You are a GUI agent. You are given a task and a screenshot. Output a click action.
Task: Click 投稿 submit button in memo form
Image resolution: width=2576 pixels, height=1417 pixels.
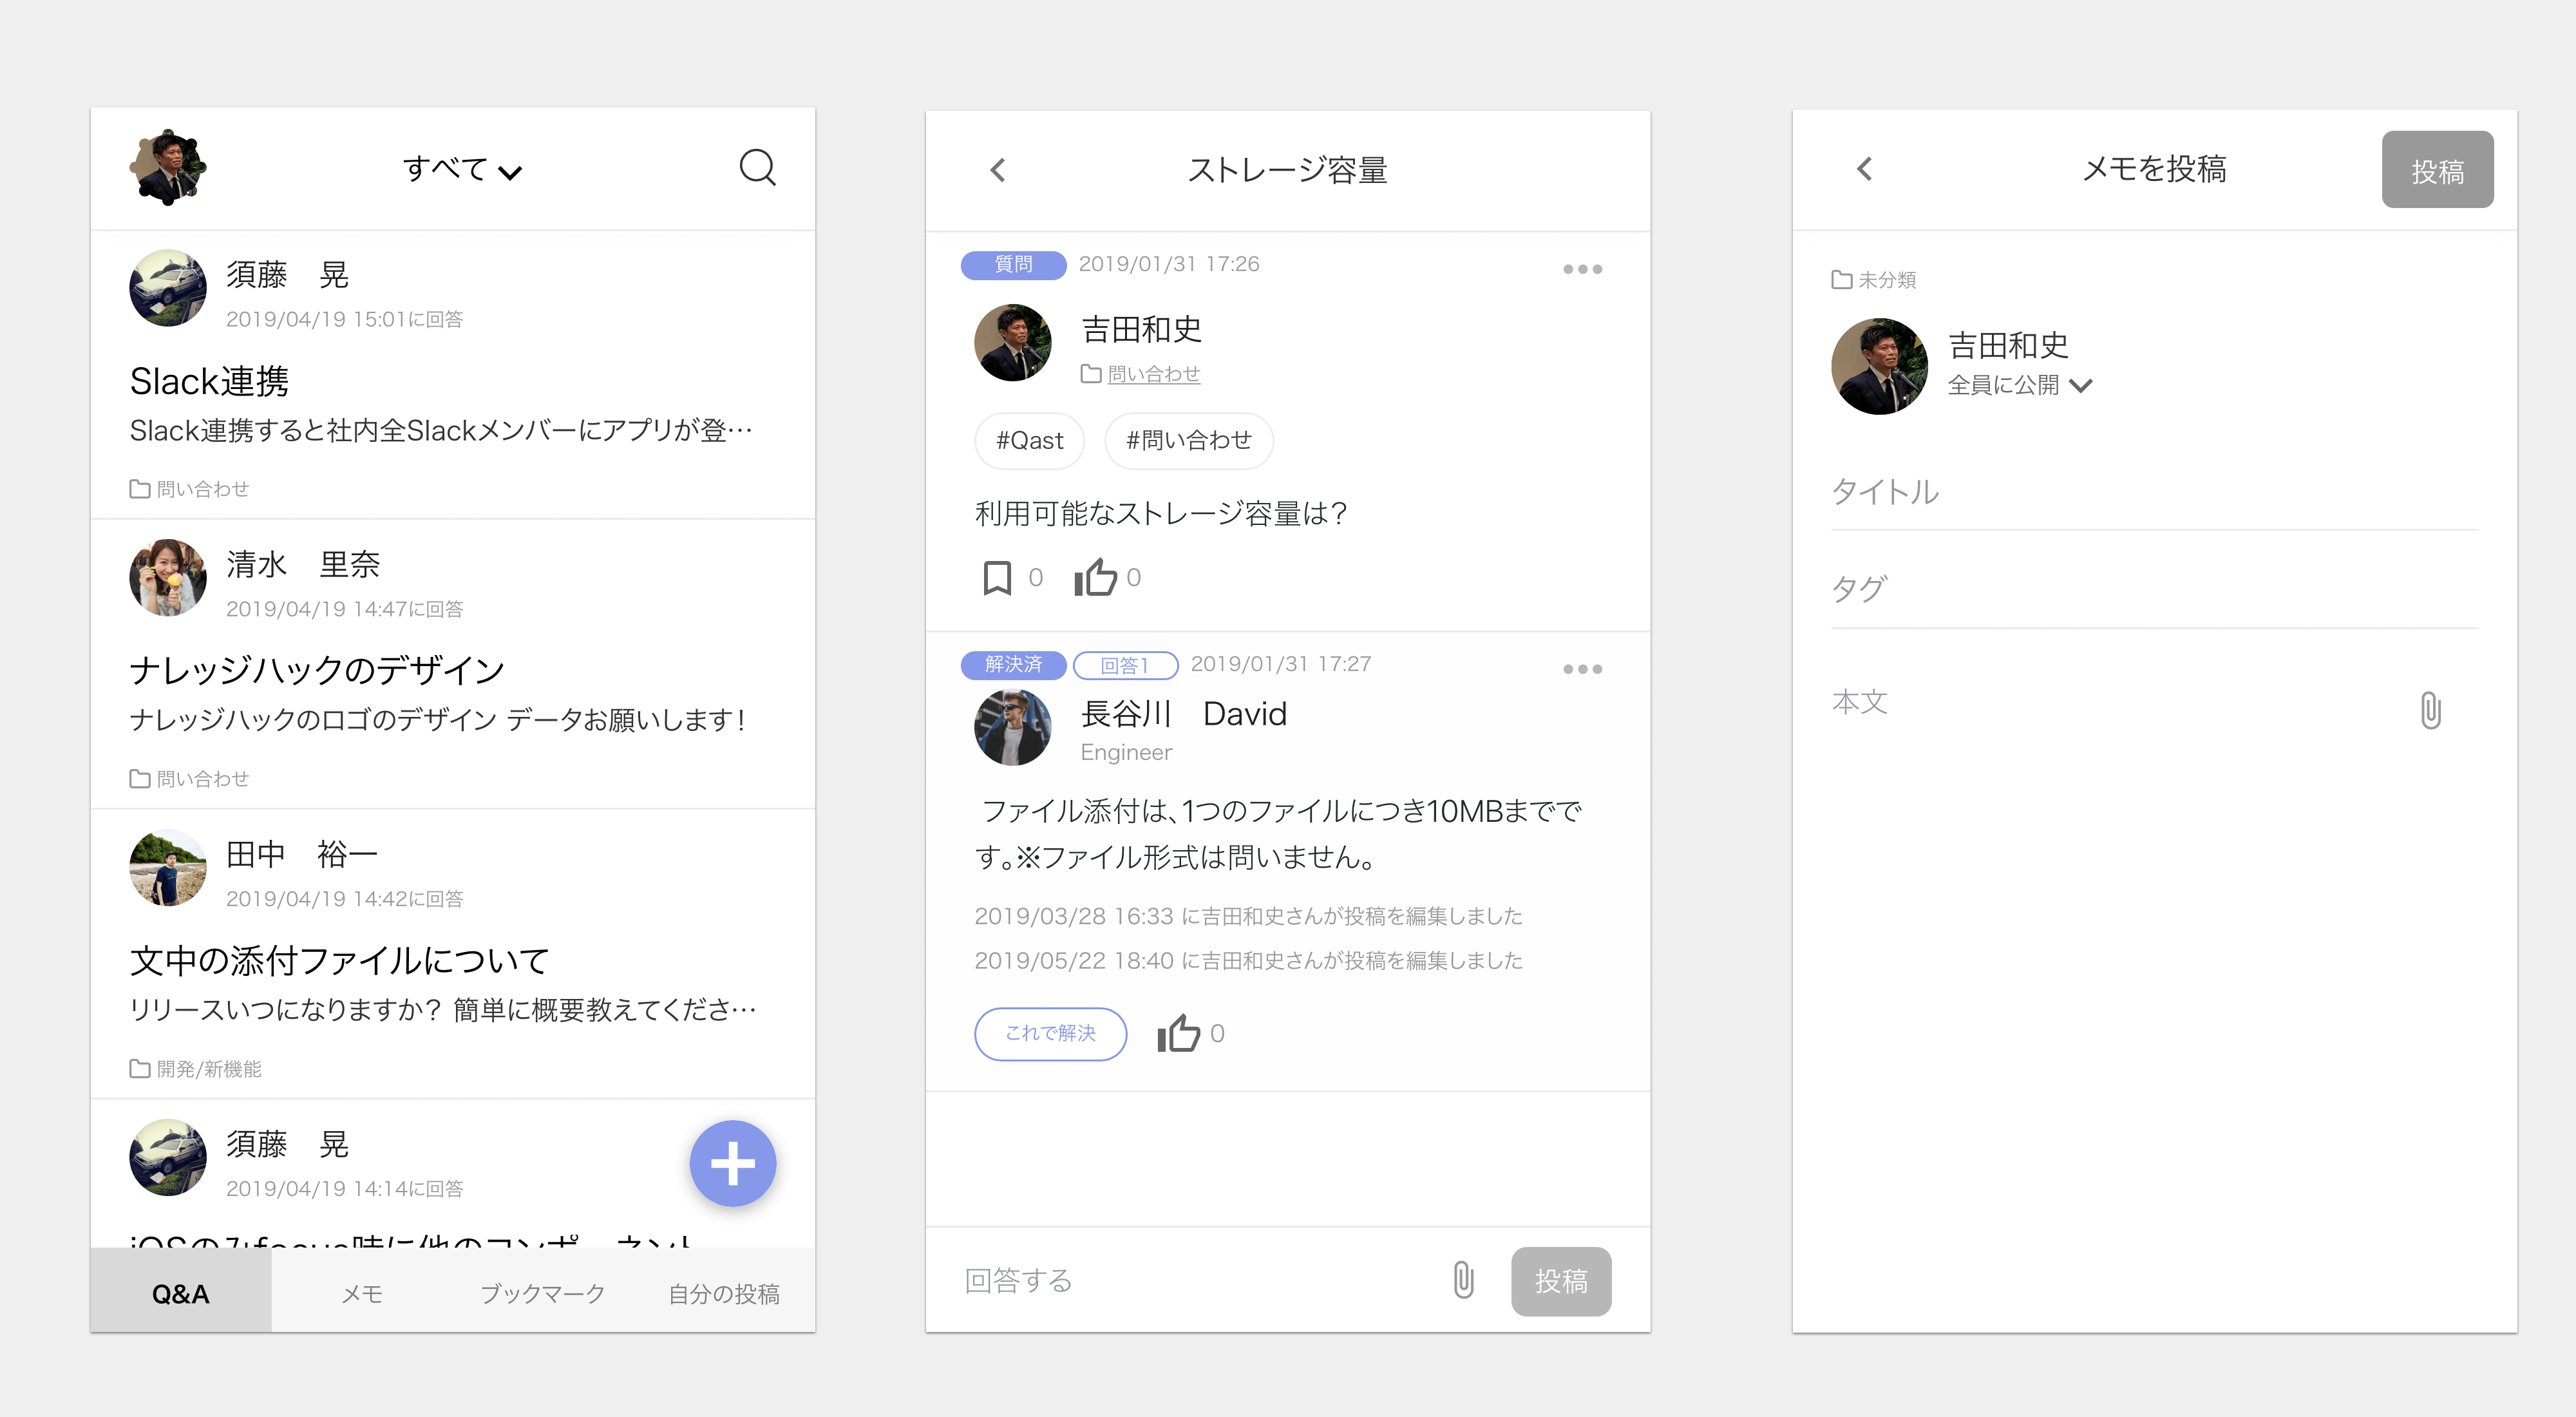click(x=2436, y=169)
